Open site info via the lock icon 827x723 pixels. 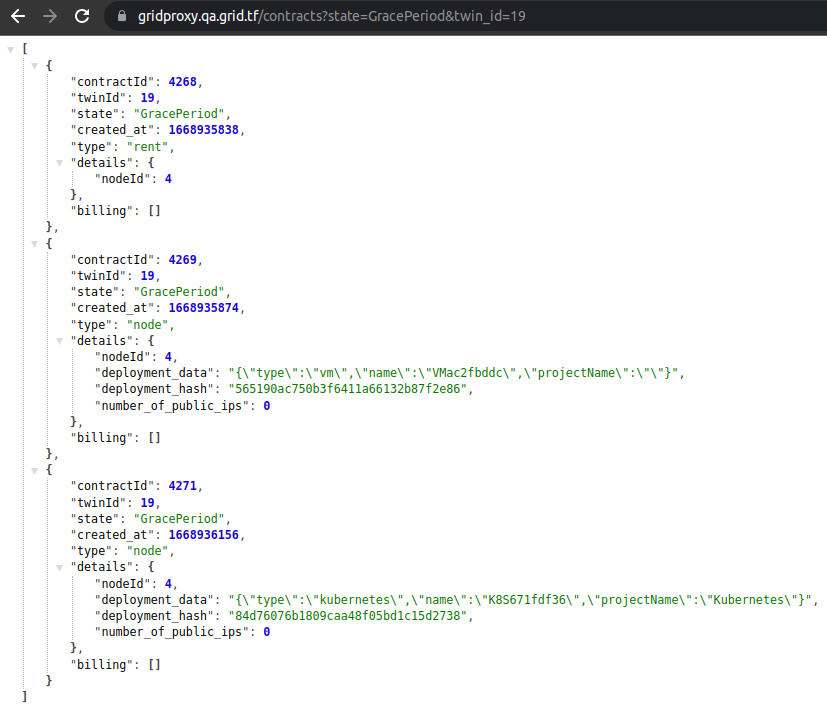click(x=122, y=16)
